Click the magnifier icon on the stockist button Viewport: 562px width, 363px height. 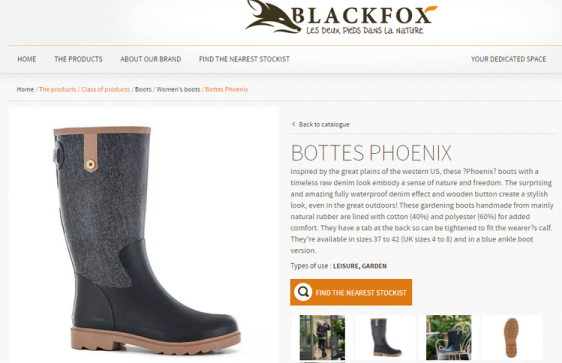303,292
